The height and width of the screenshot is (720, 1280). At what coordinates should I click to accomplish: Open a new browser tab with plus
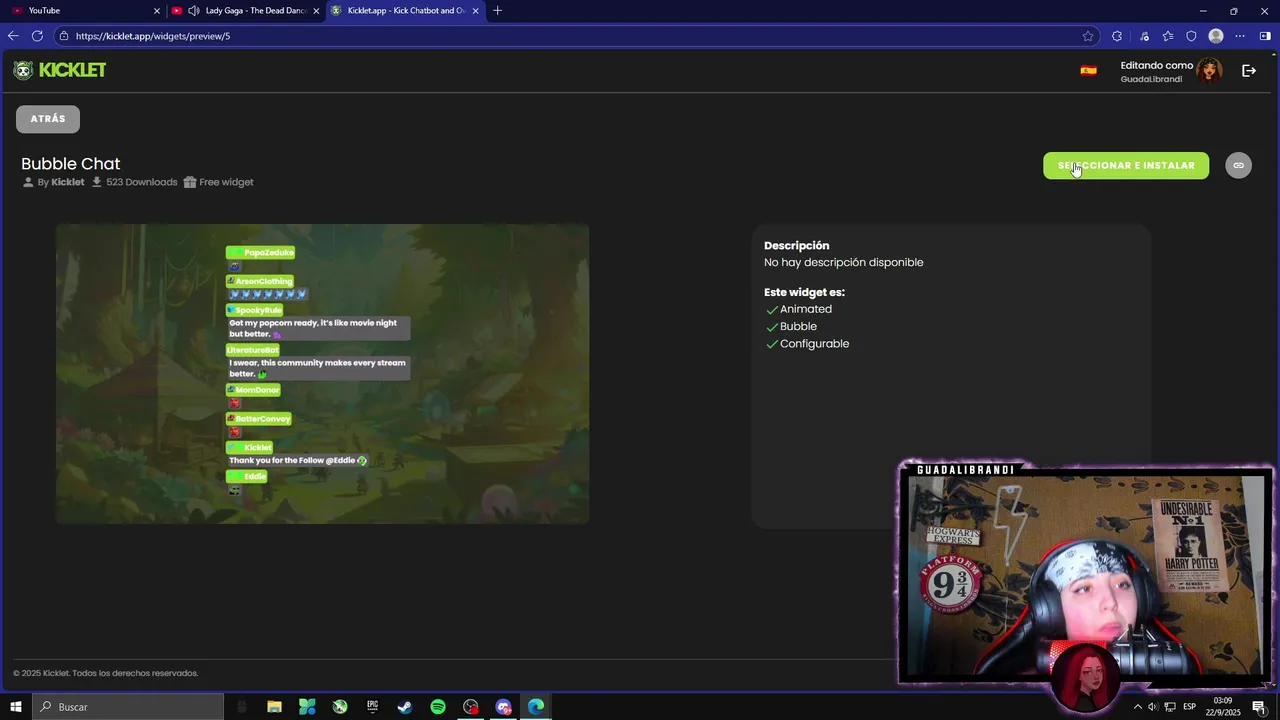point(498,10)
